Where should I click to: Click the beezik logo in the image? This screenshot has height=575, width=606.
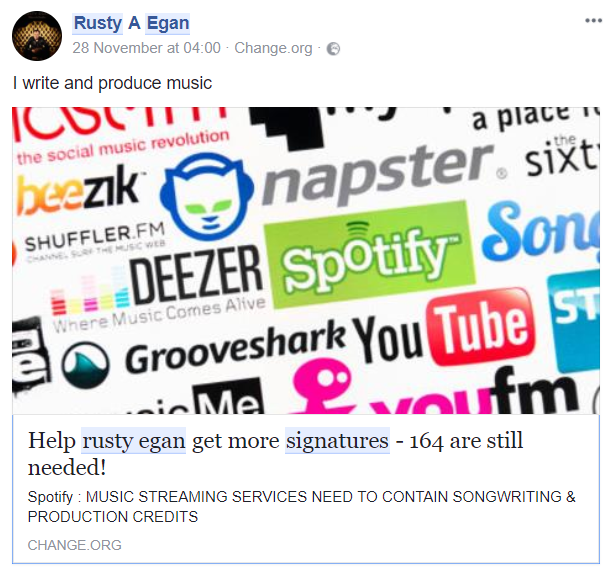79,190
